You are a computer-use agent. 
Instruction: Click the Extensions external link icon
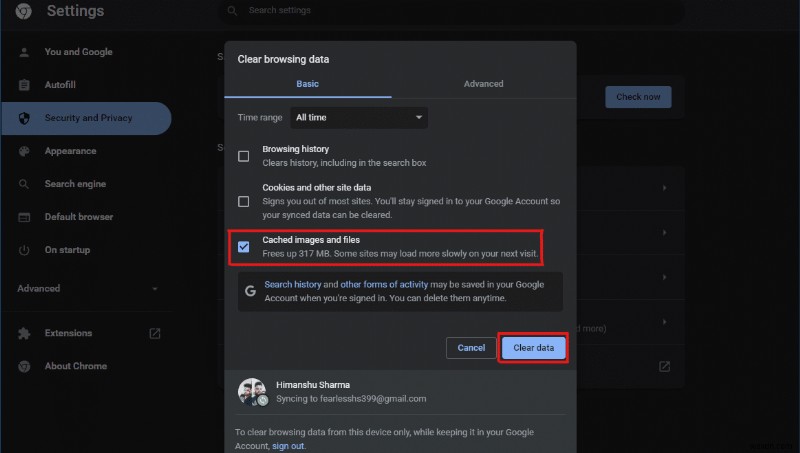click(155, 333)
